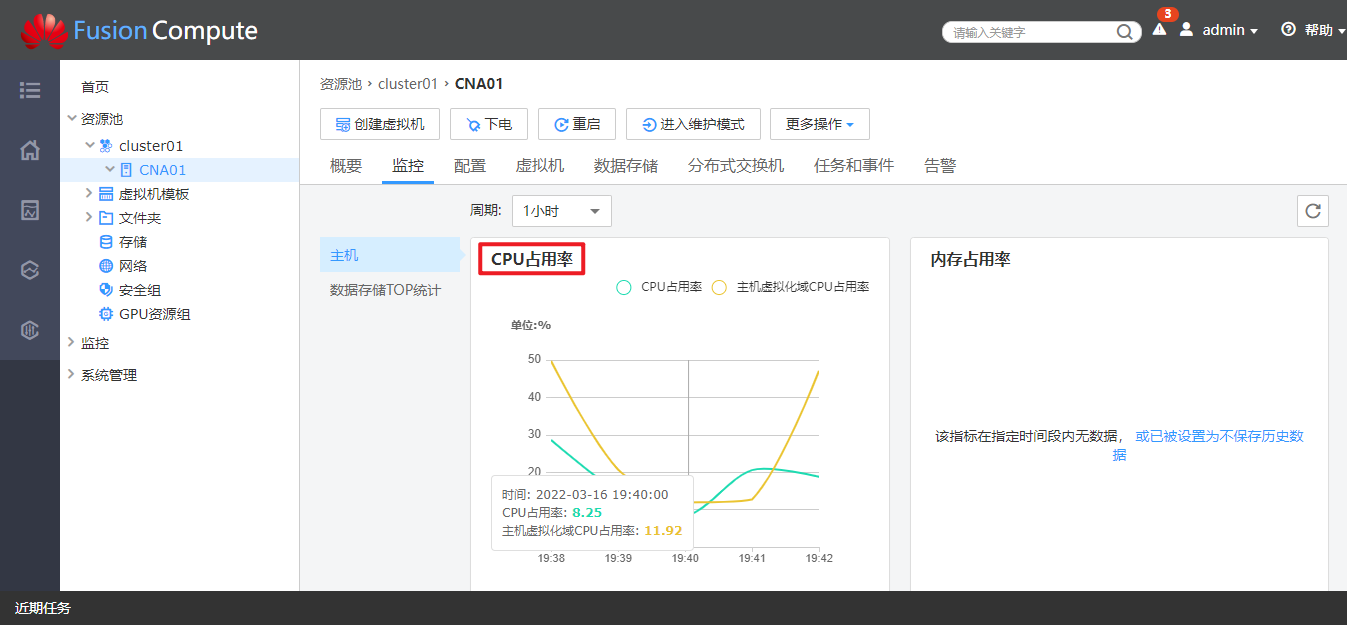Collapse the CNA01 node chevron
Viewport: 1347px width, 625px height.
coord(110,170)
